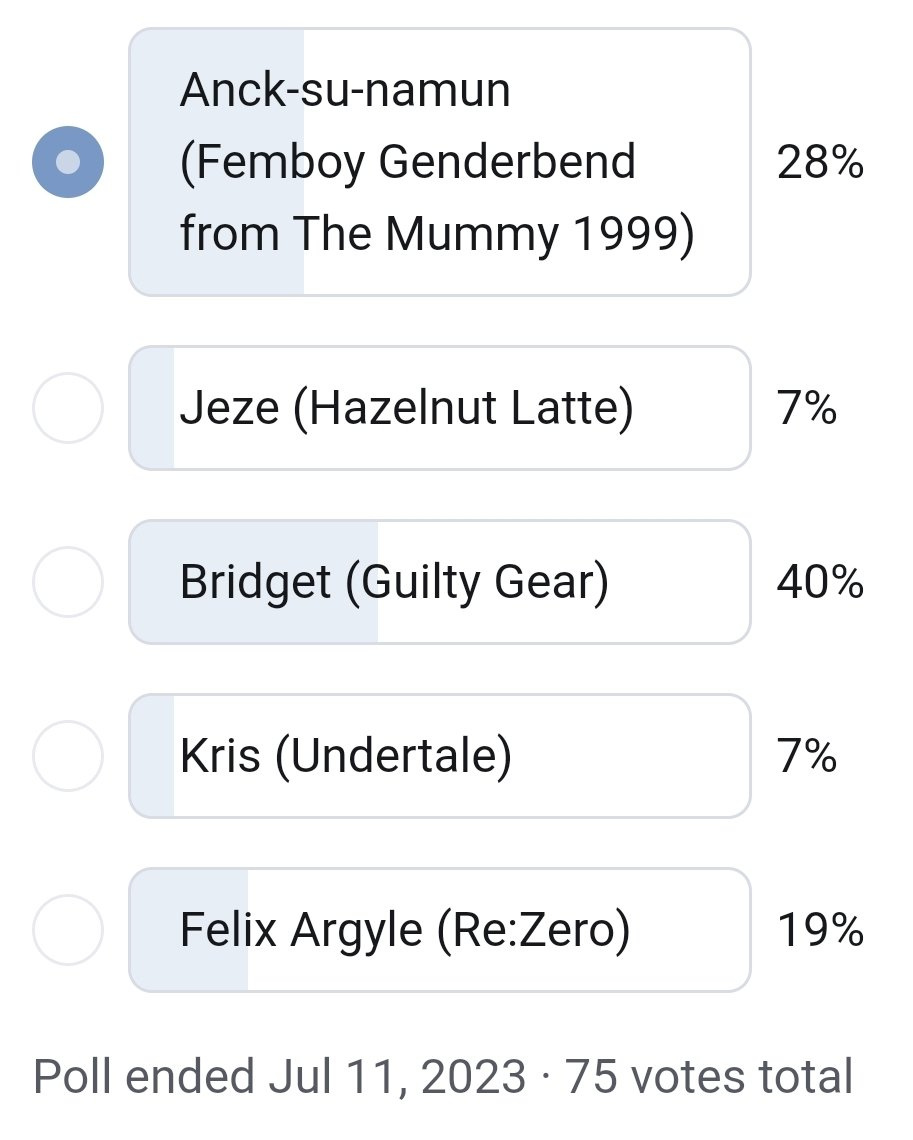The width and height of the screenshot is (913, 1140).
Task: Select the Kris radio button
Action: pyautogui.click(x=68, y=755)
